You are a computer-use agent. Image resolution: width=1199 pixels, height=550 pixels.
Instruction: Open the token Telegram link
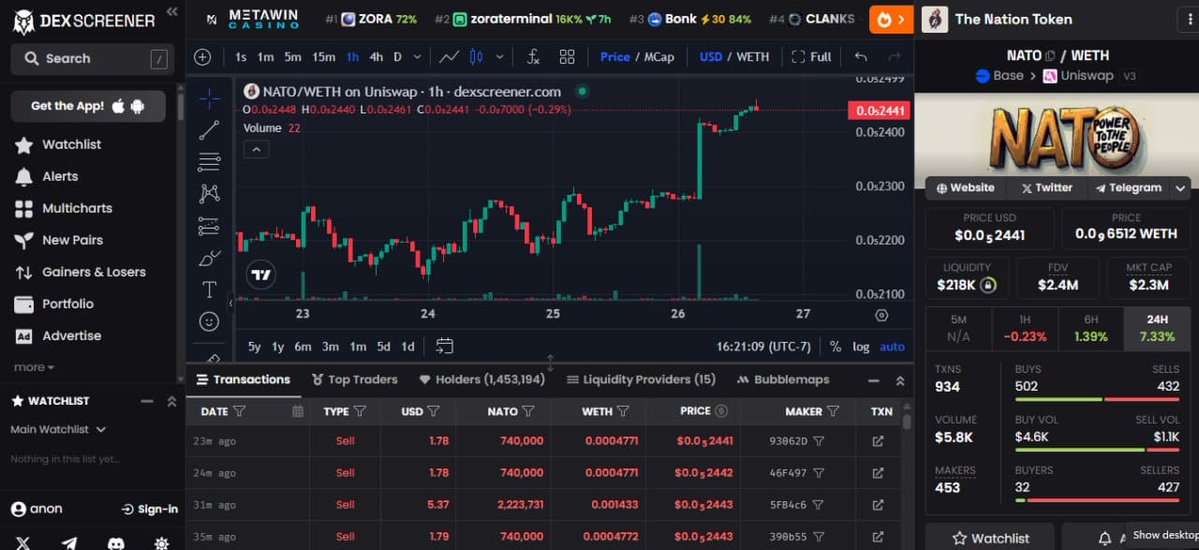tap(1128, 188)
